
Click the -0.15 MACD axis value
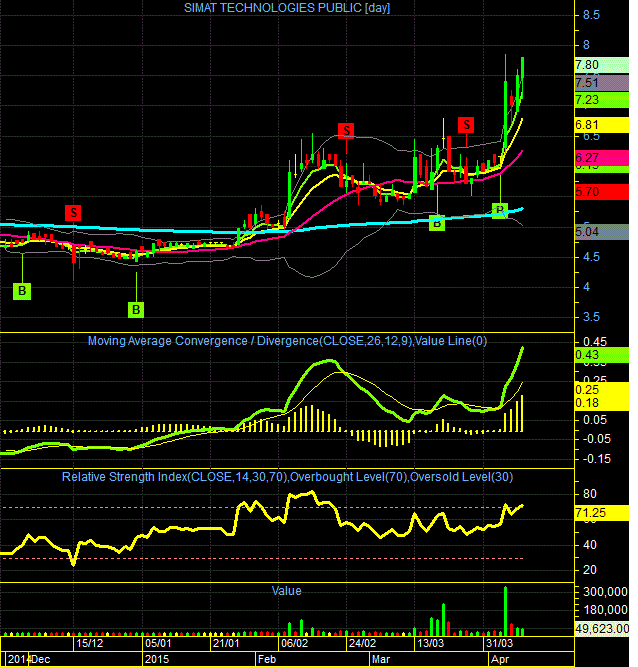(x=596, y=459)
